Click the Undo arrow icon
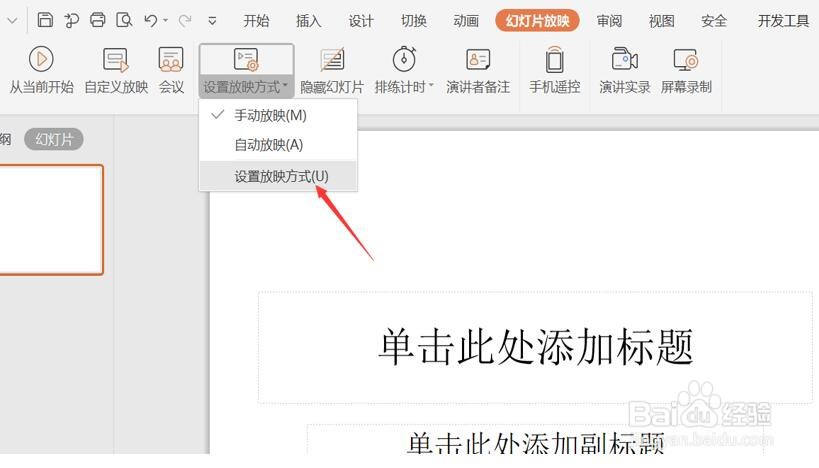Viewport: 819px width, 468px height. pos(151,20)
